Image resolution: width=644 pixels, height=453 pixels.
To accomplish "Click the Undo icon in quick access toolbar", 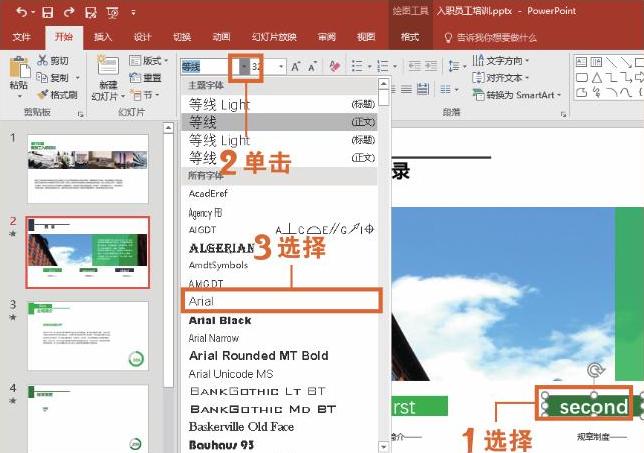I will [21, 12].
